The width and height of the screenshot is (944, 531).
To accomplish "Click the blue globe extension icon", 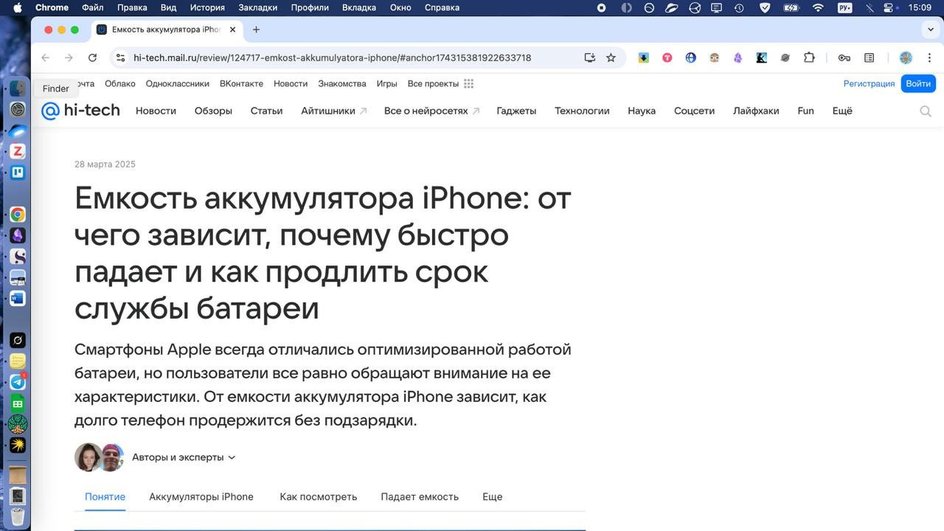I will [691, 58].
